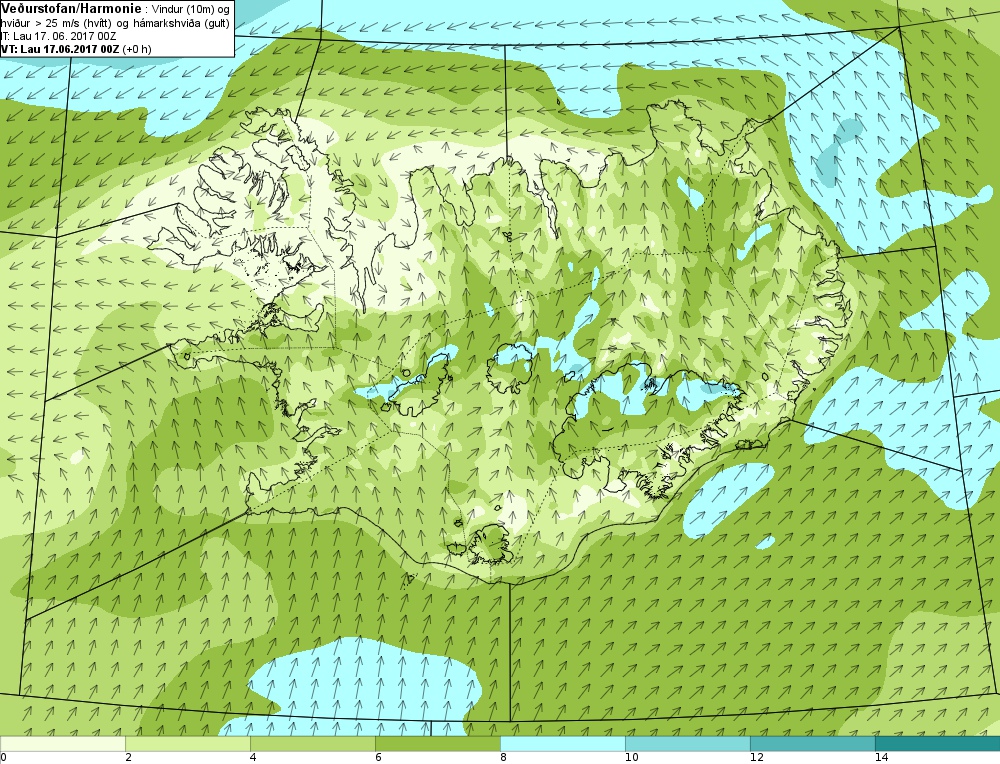This screenshot has width=1000, height=764.
Task: Click the legend scale label '4'
Action: click(253, 758)
